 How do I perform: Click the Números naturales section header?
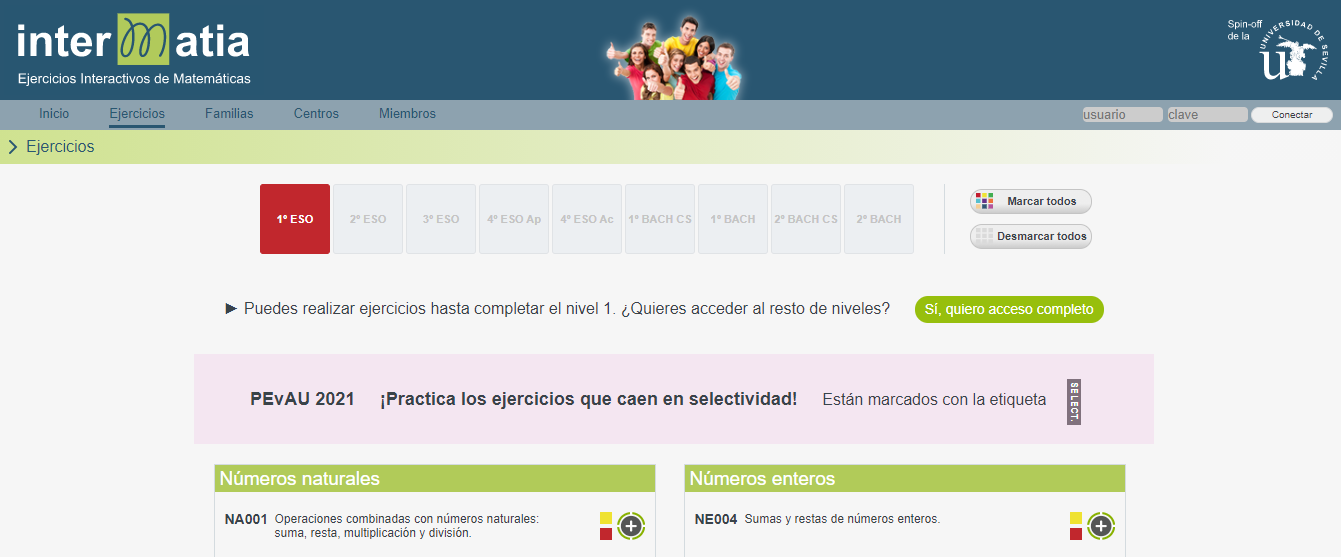[x=435, y=478]
